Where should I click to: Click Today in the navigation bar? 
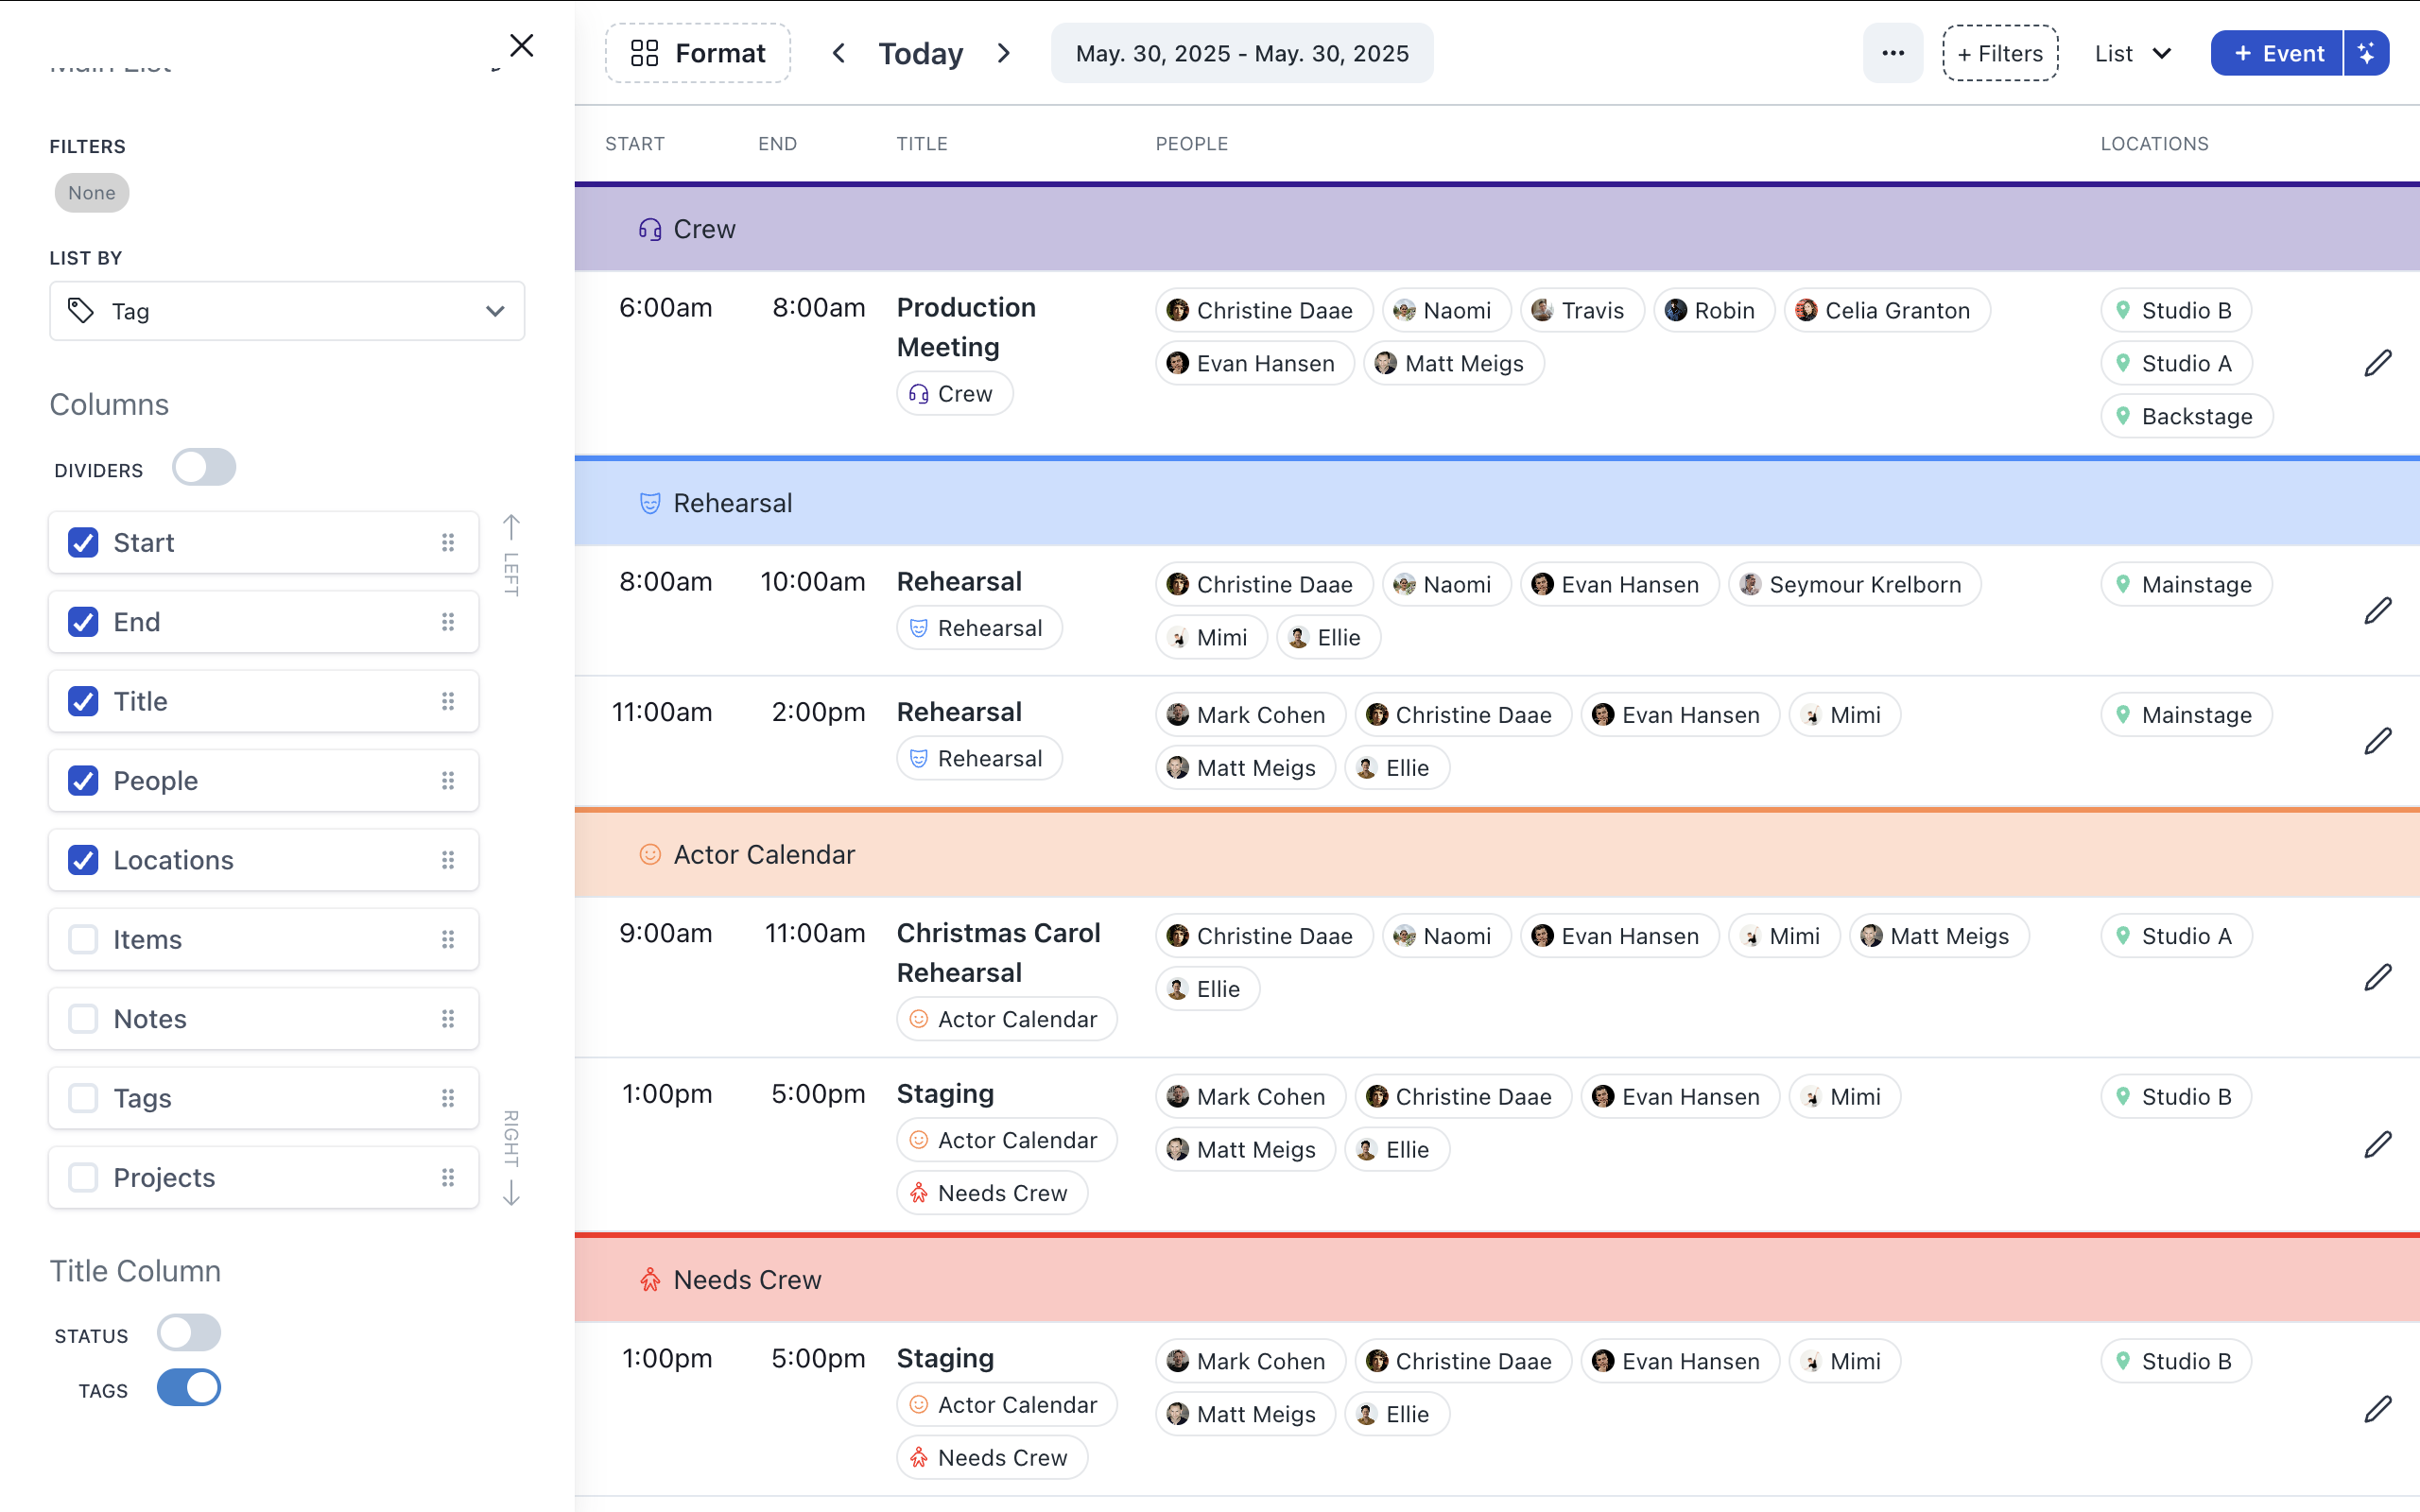pyautogui.click(x=920, y=53)
